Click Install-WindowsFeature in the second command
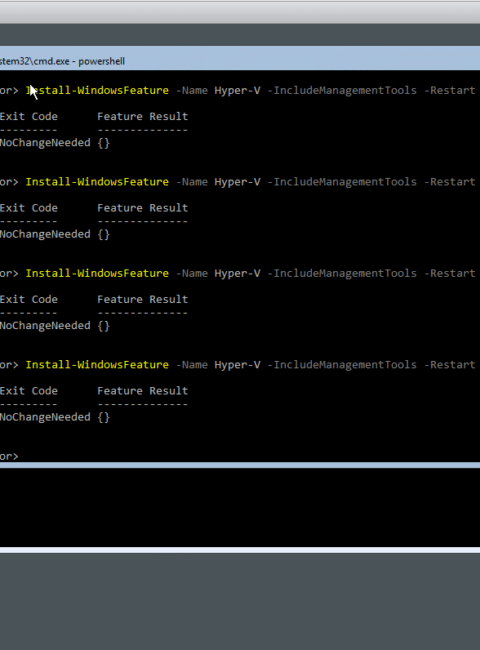Image resolution: width=480 pixels, height=650 pixels. (x=97, y=182)
